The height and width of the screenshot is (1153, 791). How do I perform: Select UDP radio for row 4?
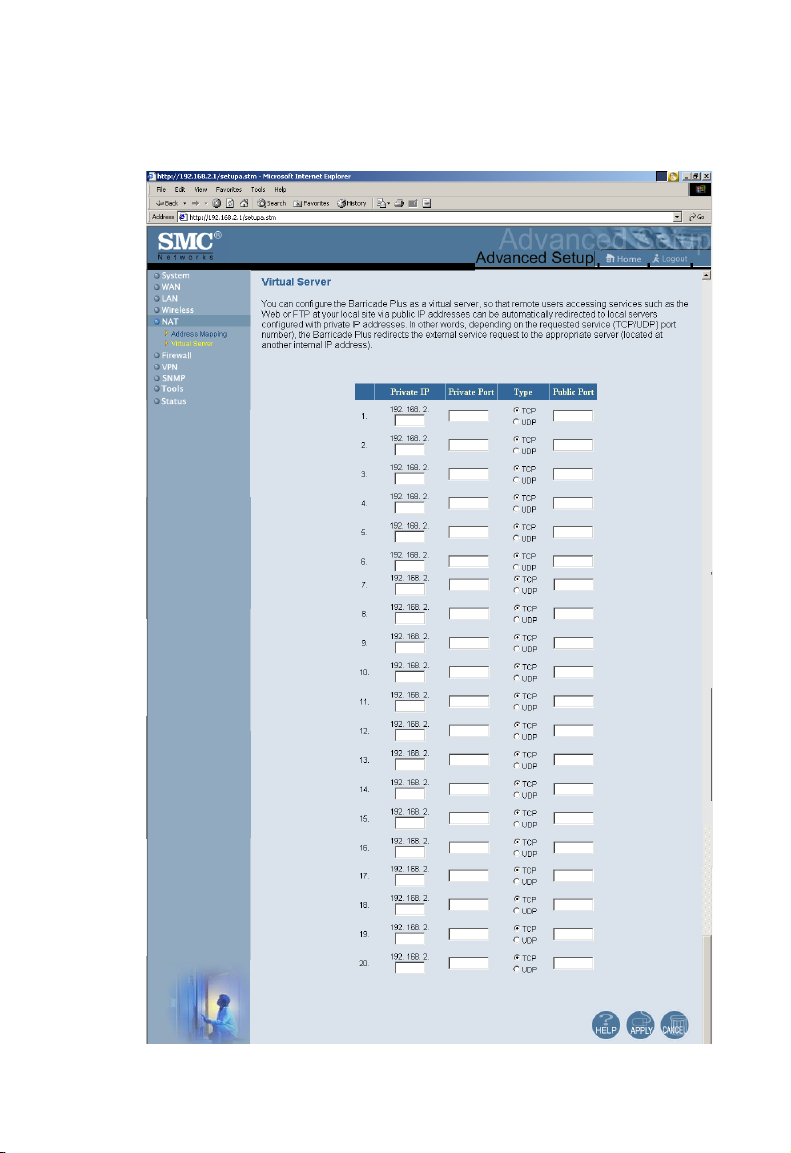coord(516,509)
